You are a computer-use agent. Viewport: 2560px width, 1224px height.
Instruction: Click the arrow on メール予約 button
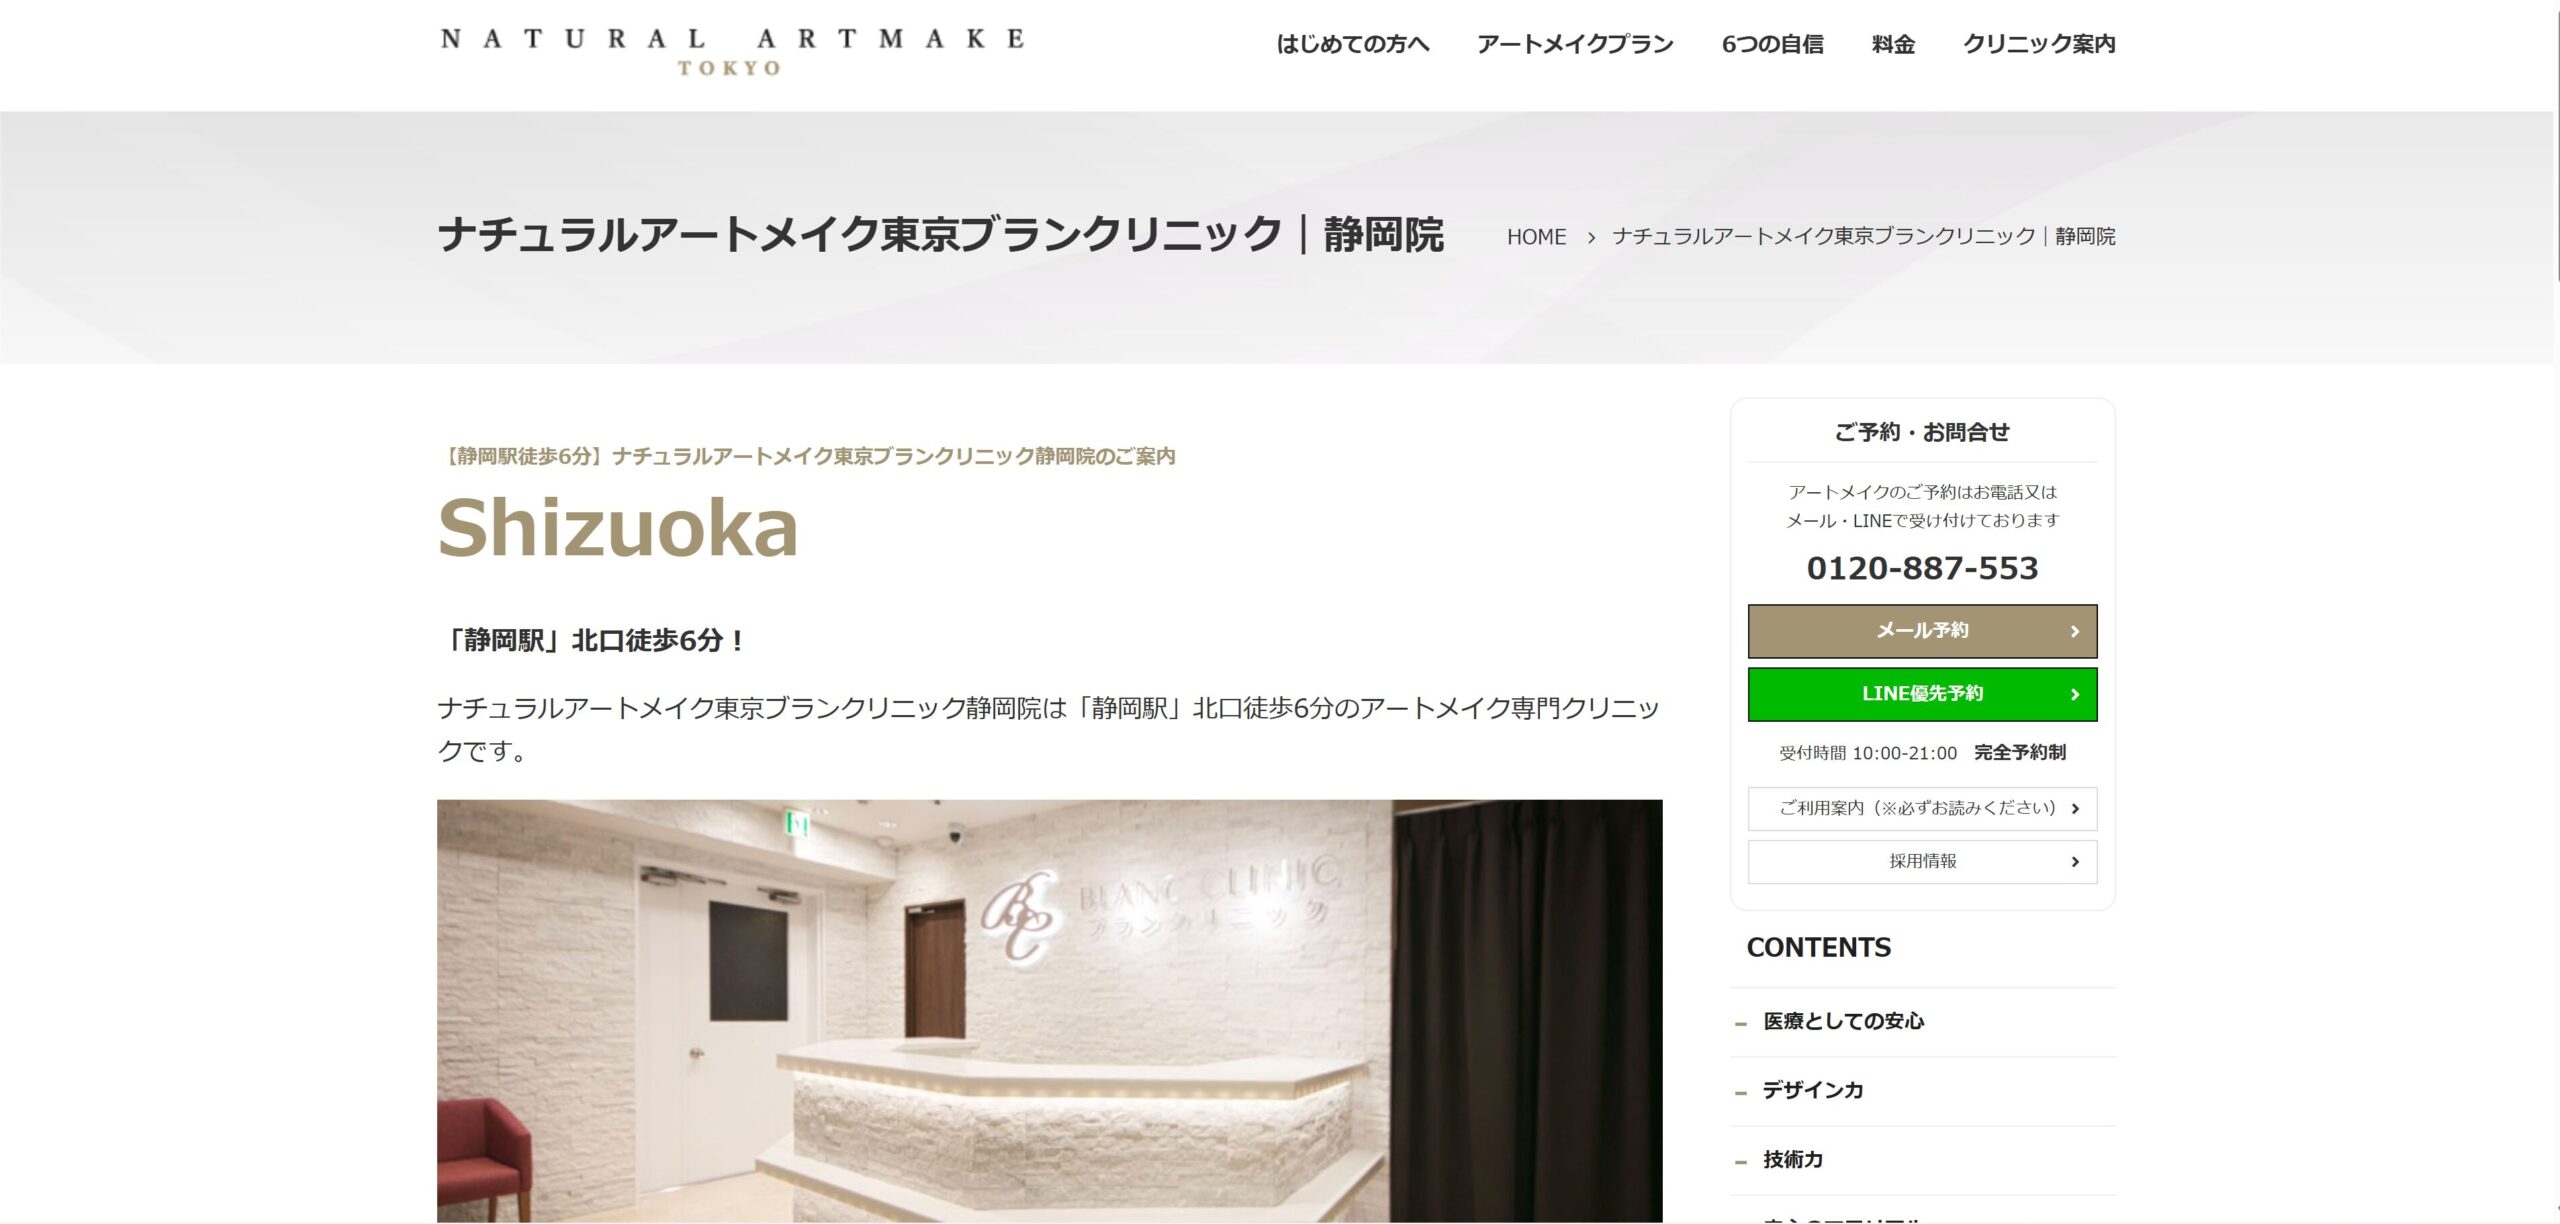[x=2075, y=631]
